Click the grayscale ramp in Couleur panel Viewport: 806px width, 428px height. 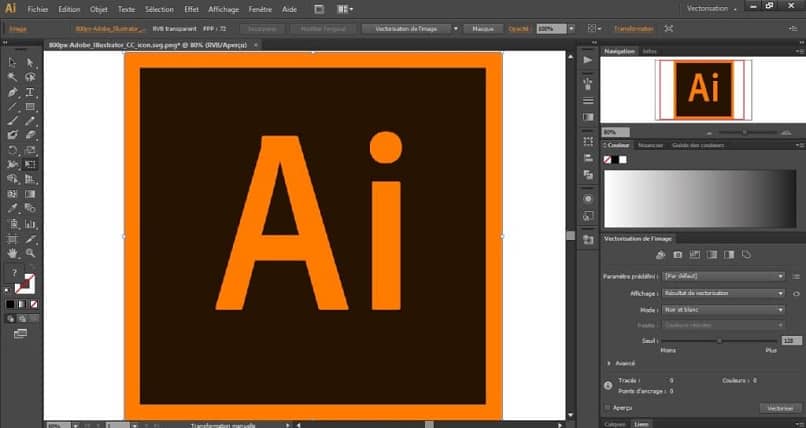click(x=700, y=198)
